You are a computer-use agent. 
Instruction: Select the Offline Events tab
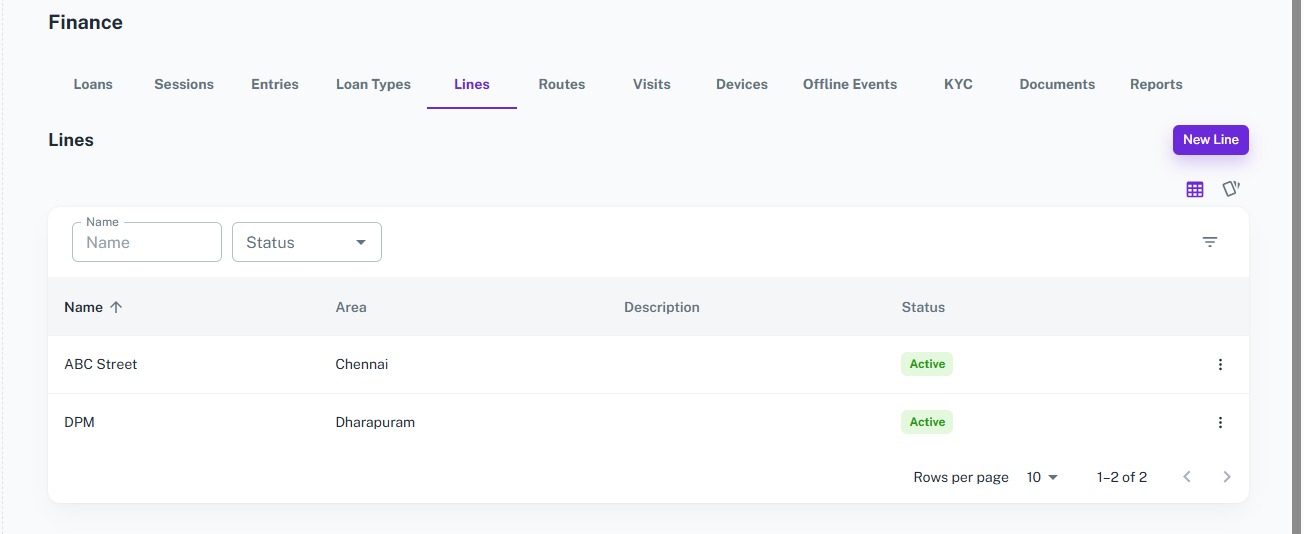tap(850, 84)
